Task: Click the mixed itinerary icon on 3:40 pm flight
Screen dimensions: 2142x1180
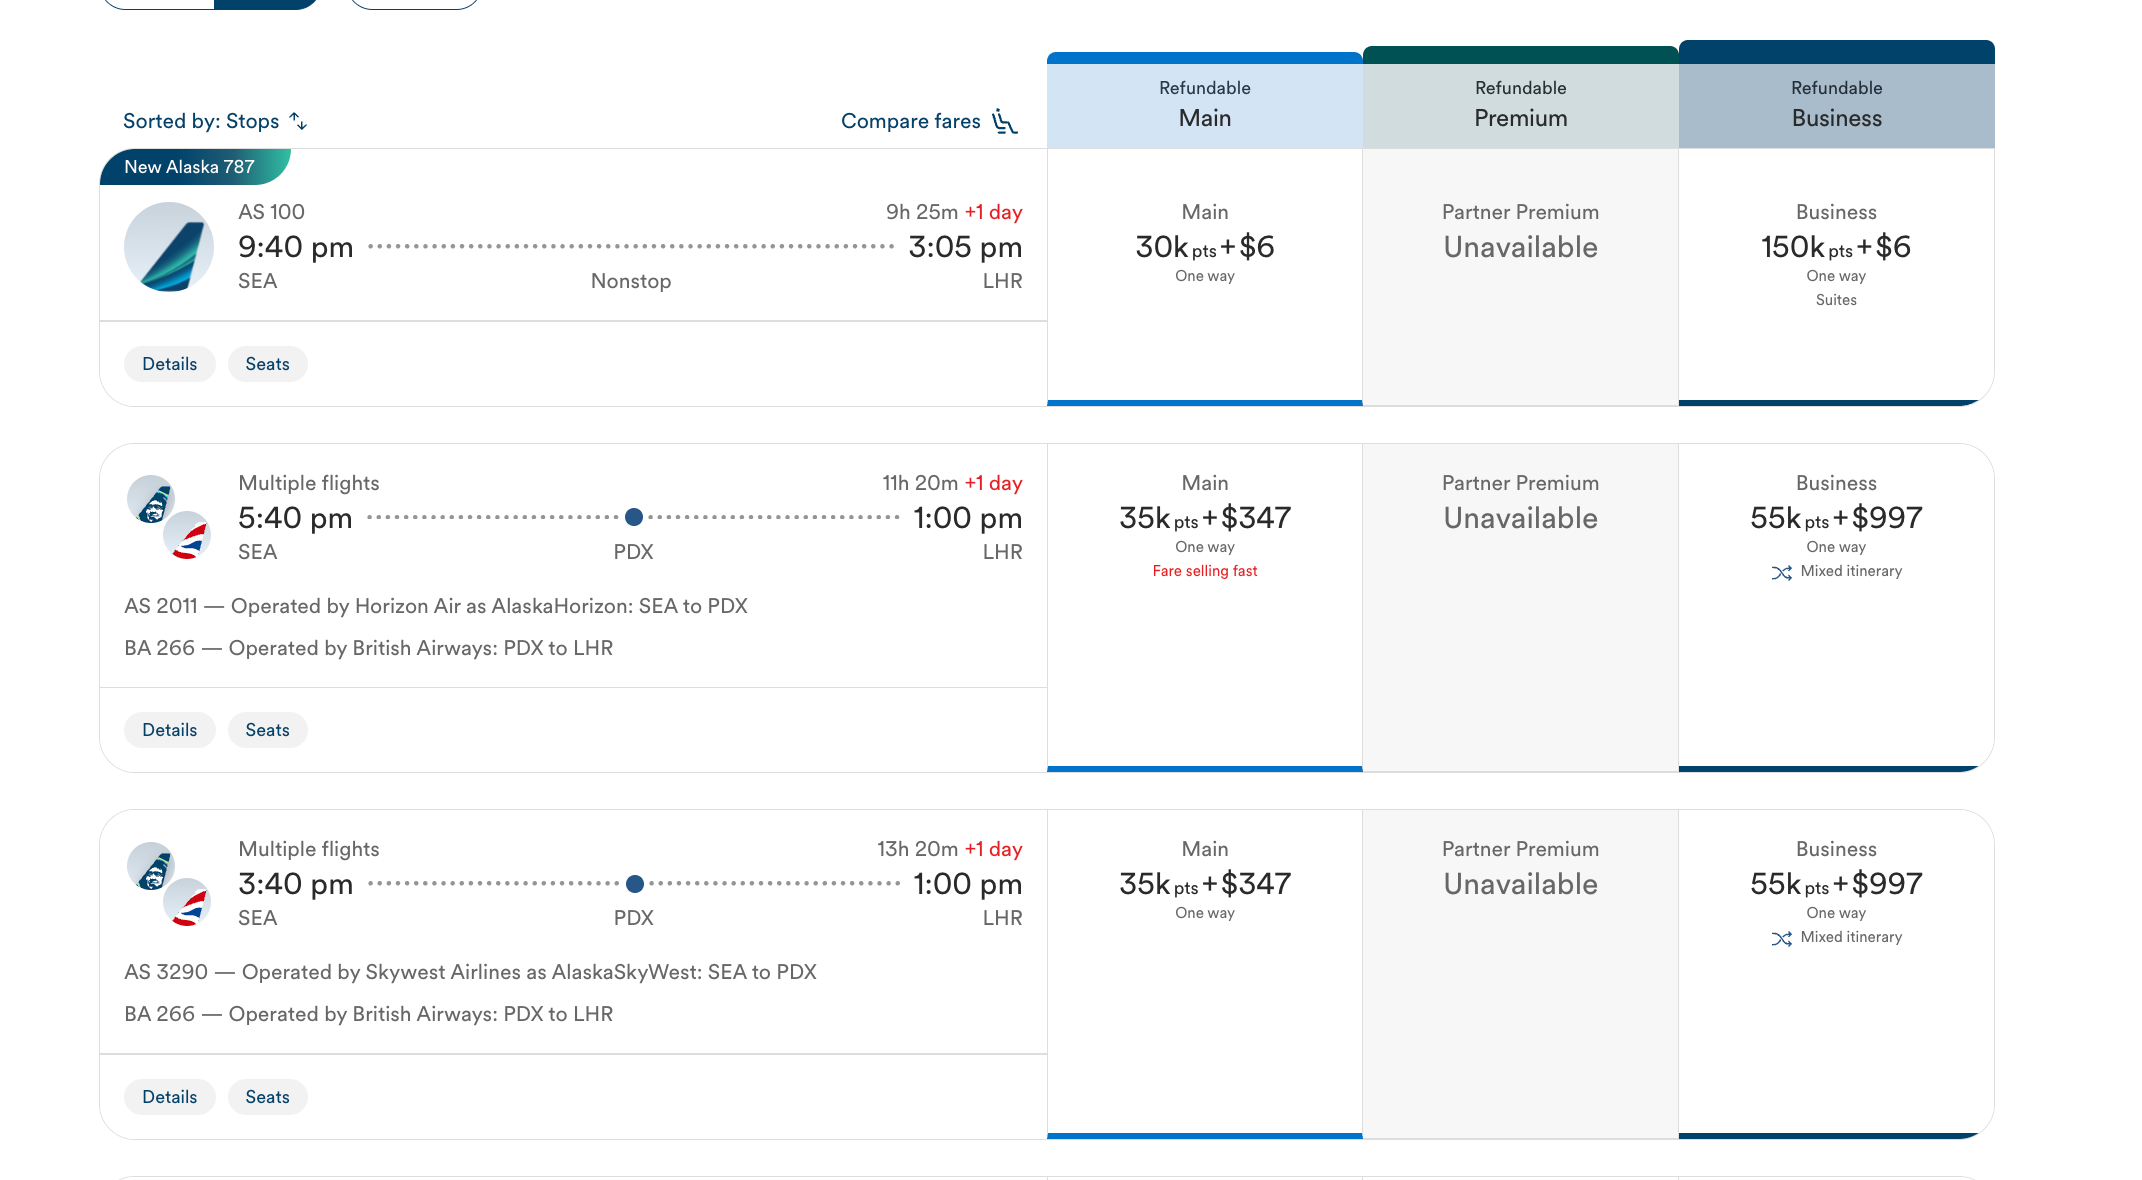Action: [x=1781, y=938]
